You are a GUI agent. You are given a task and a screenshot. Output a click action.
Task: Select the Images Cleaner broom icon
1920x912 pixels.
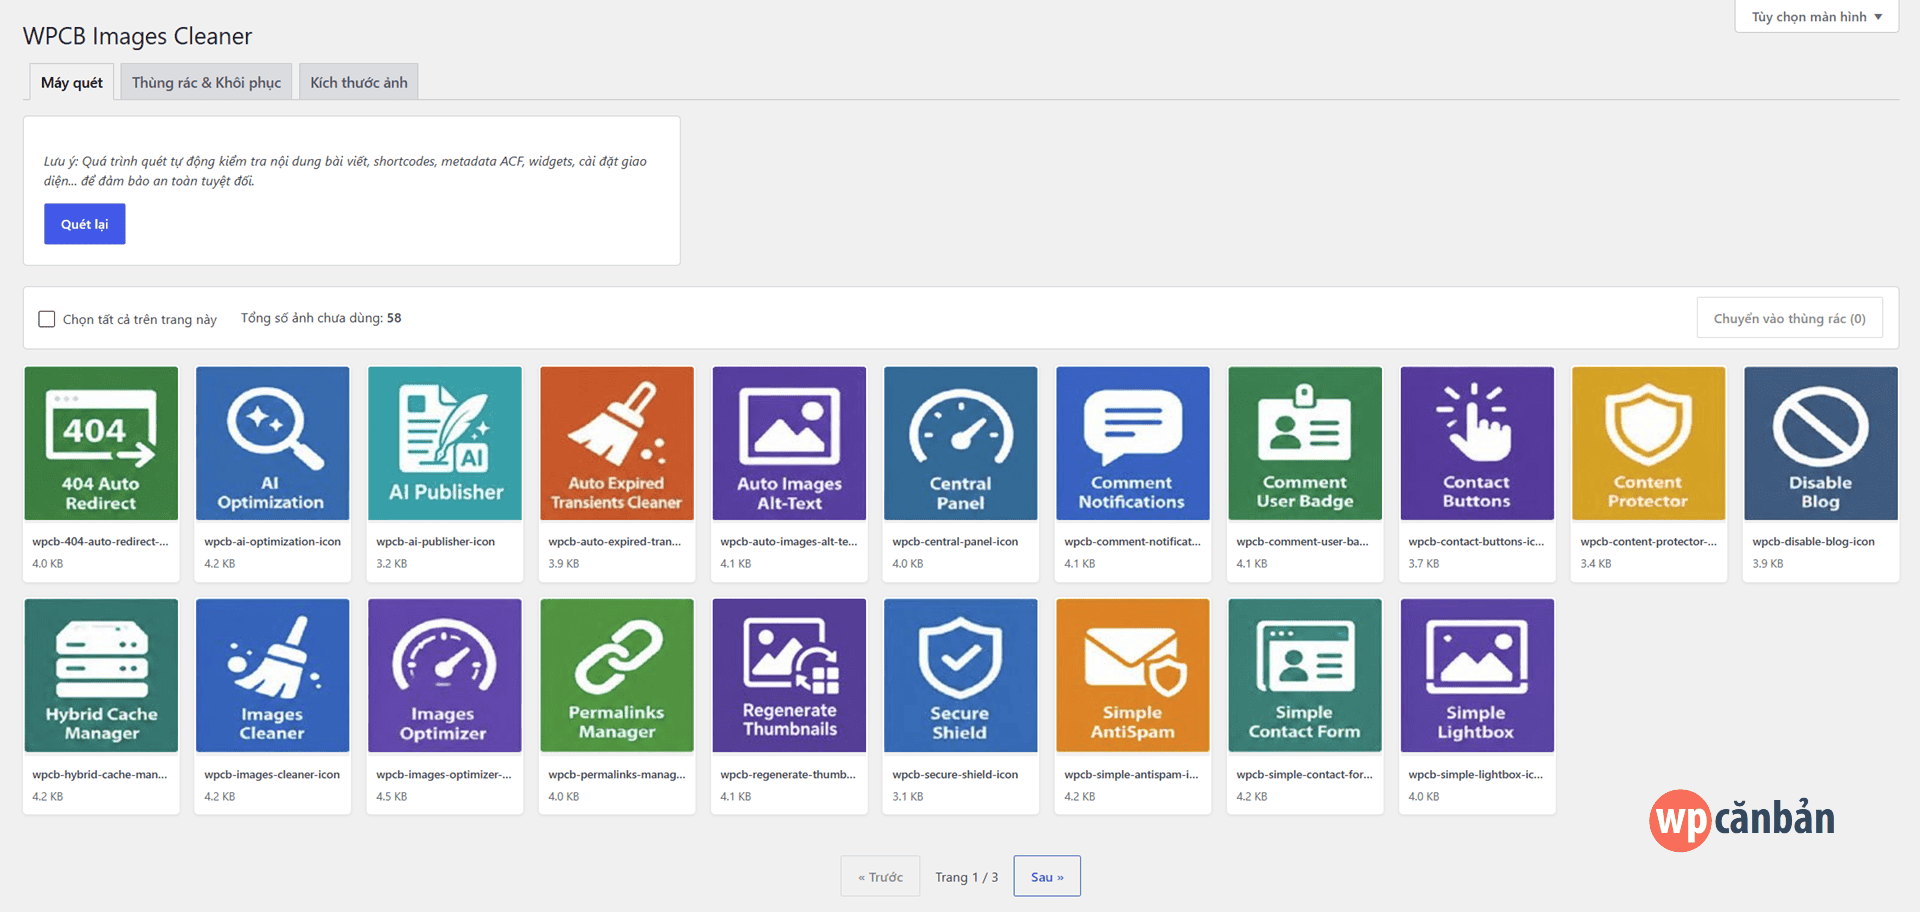pos(273,675)
